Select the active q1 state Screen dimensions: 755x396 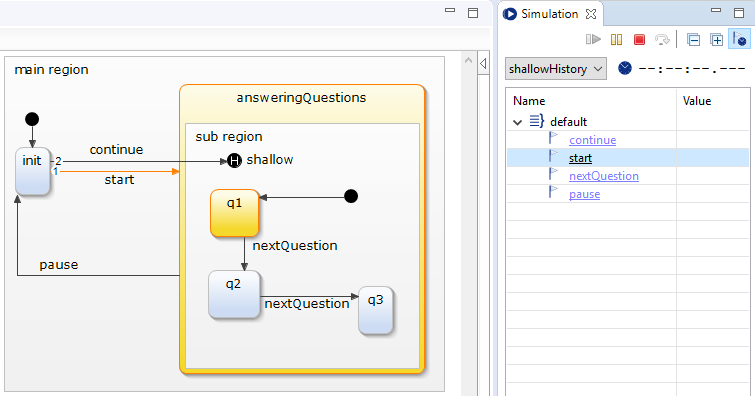[x=234, y=213]
